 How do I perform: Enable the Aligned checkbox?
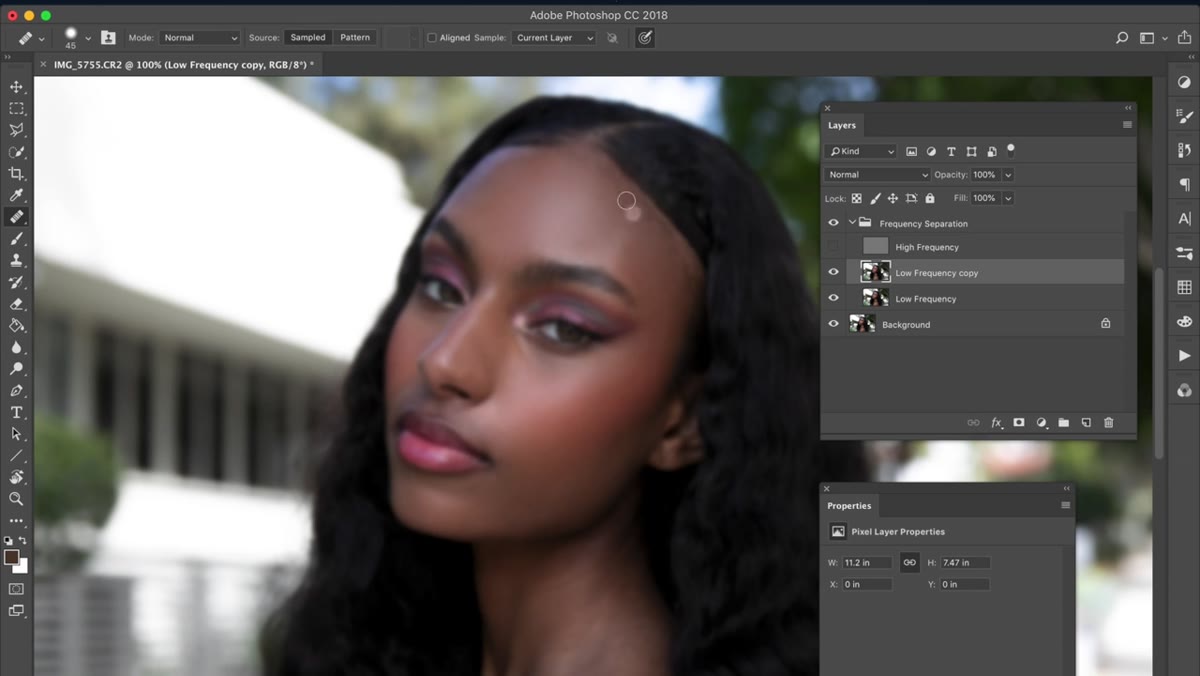pos(432,38)
